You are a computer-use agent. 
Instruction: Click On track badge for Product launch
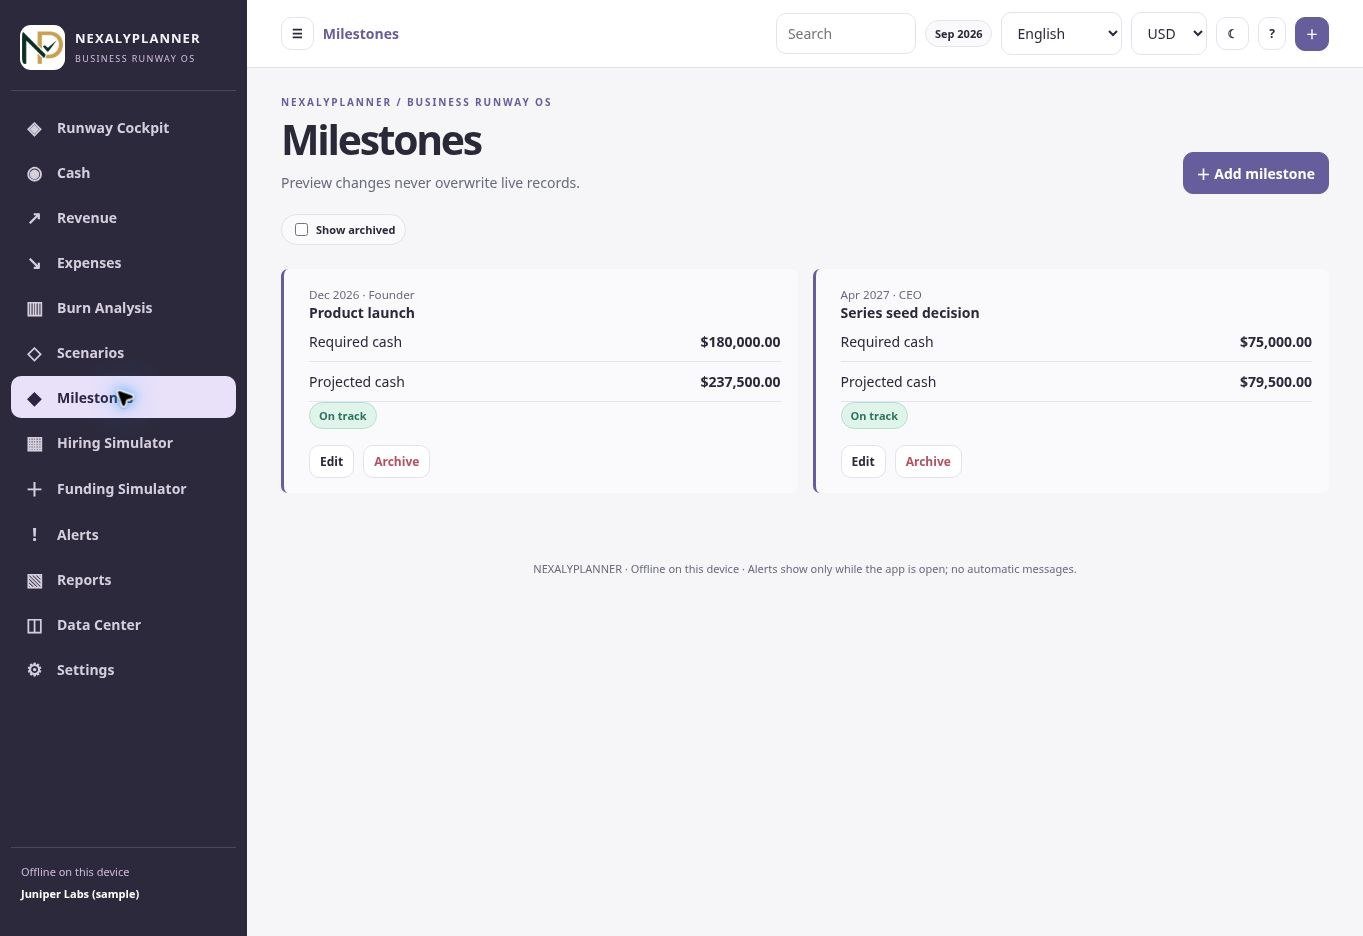(x=343, y=416)
